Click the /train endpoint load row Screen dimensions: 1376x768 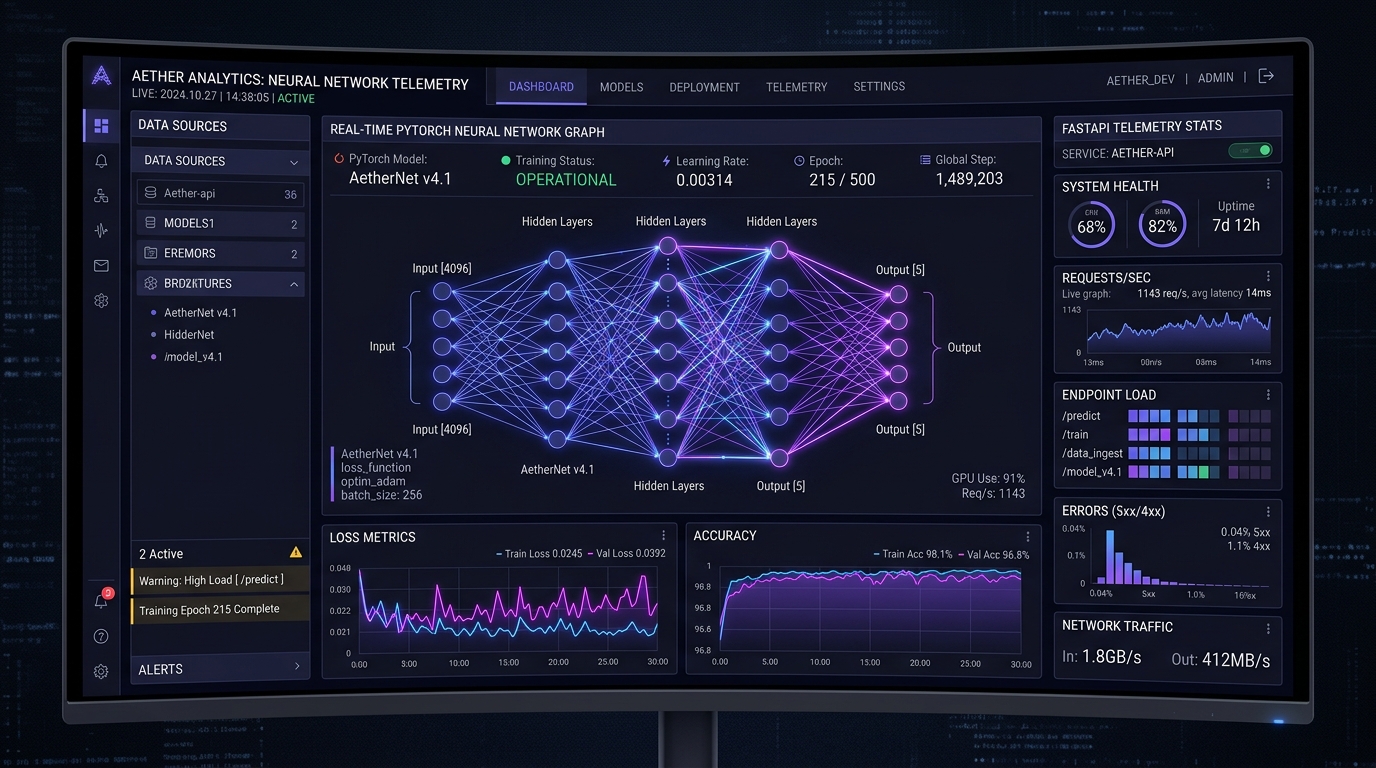click(1166, 434)
